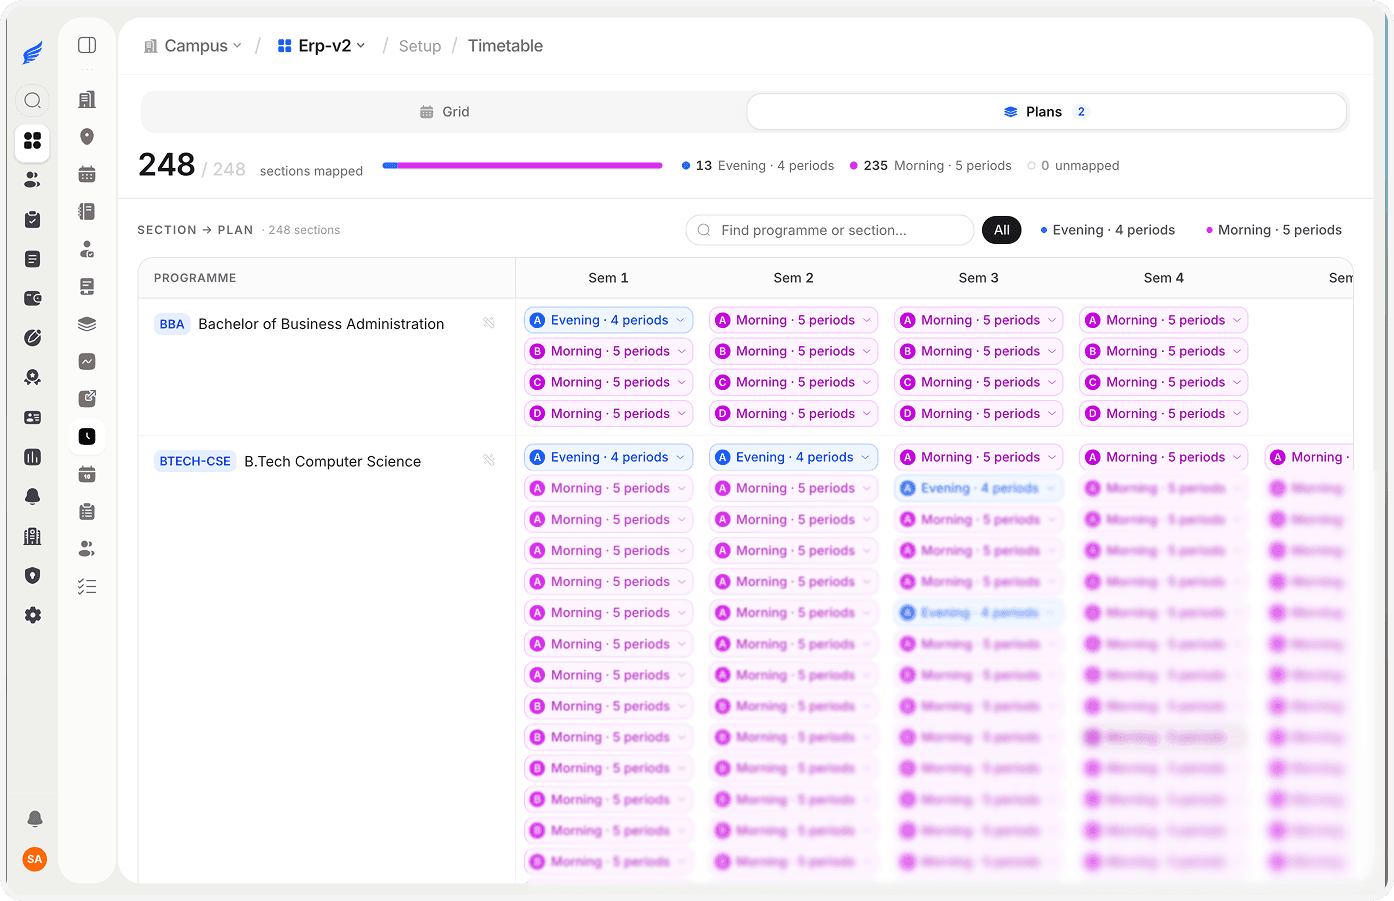Open the ID card icon in the left rail

tap(33, 417)
